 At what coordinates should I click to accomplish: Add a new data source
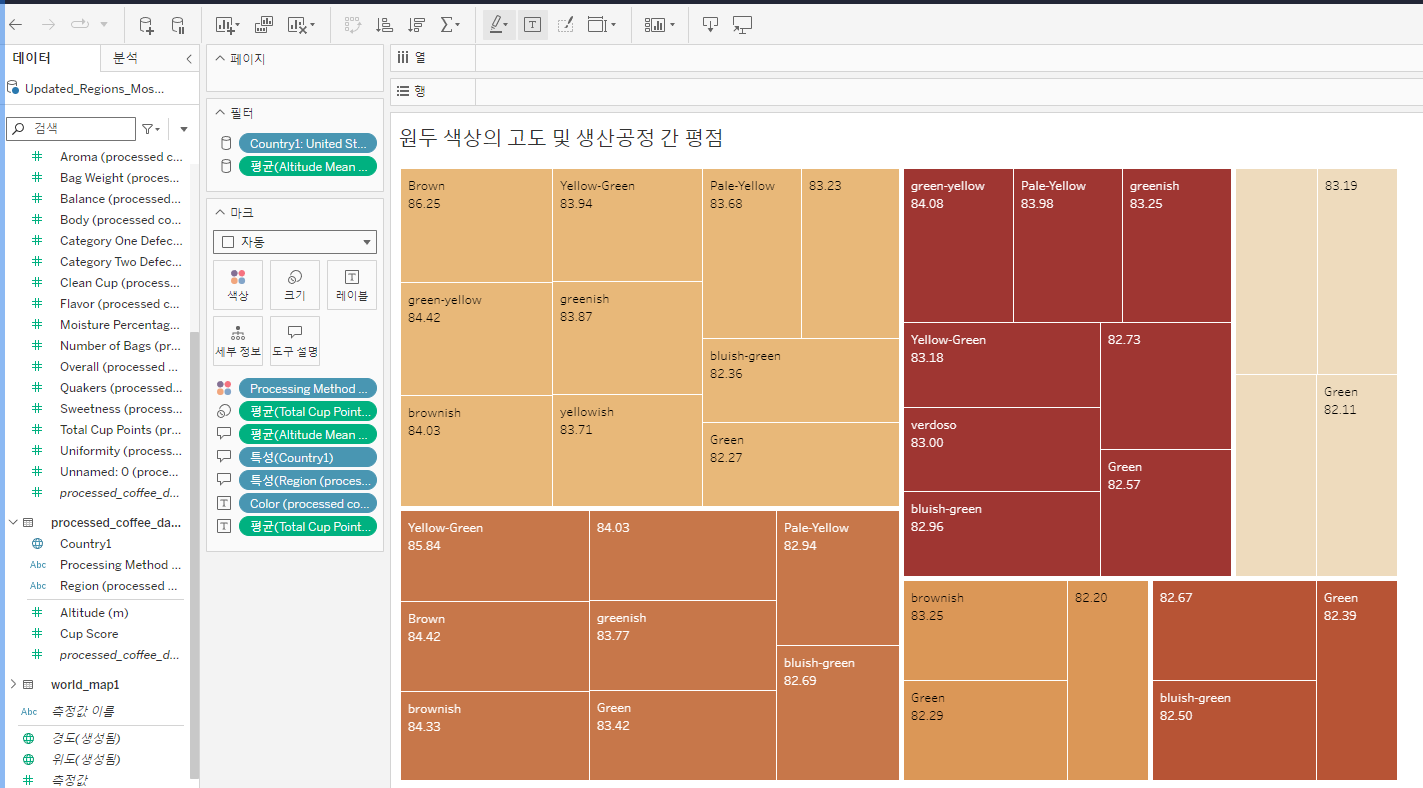pyautogui.click(x=146, y=25)
